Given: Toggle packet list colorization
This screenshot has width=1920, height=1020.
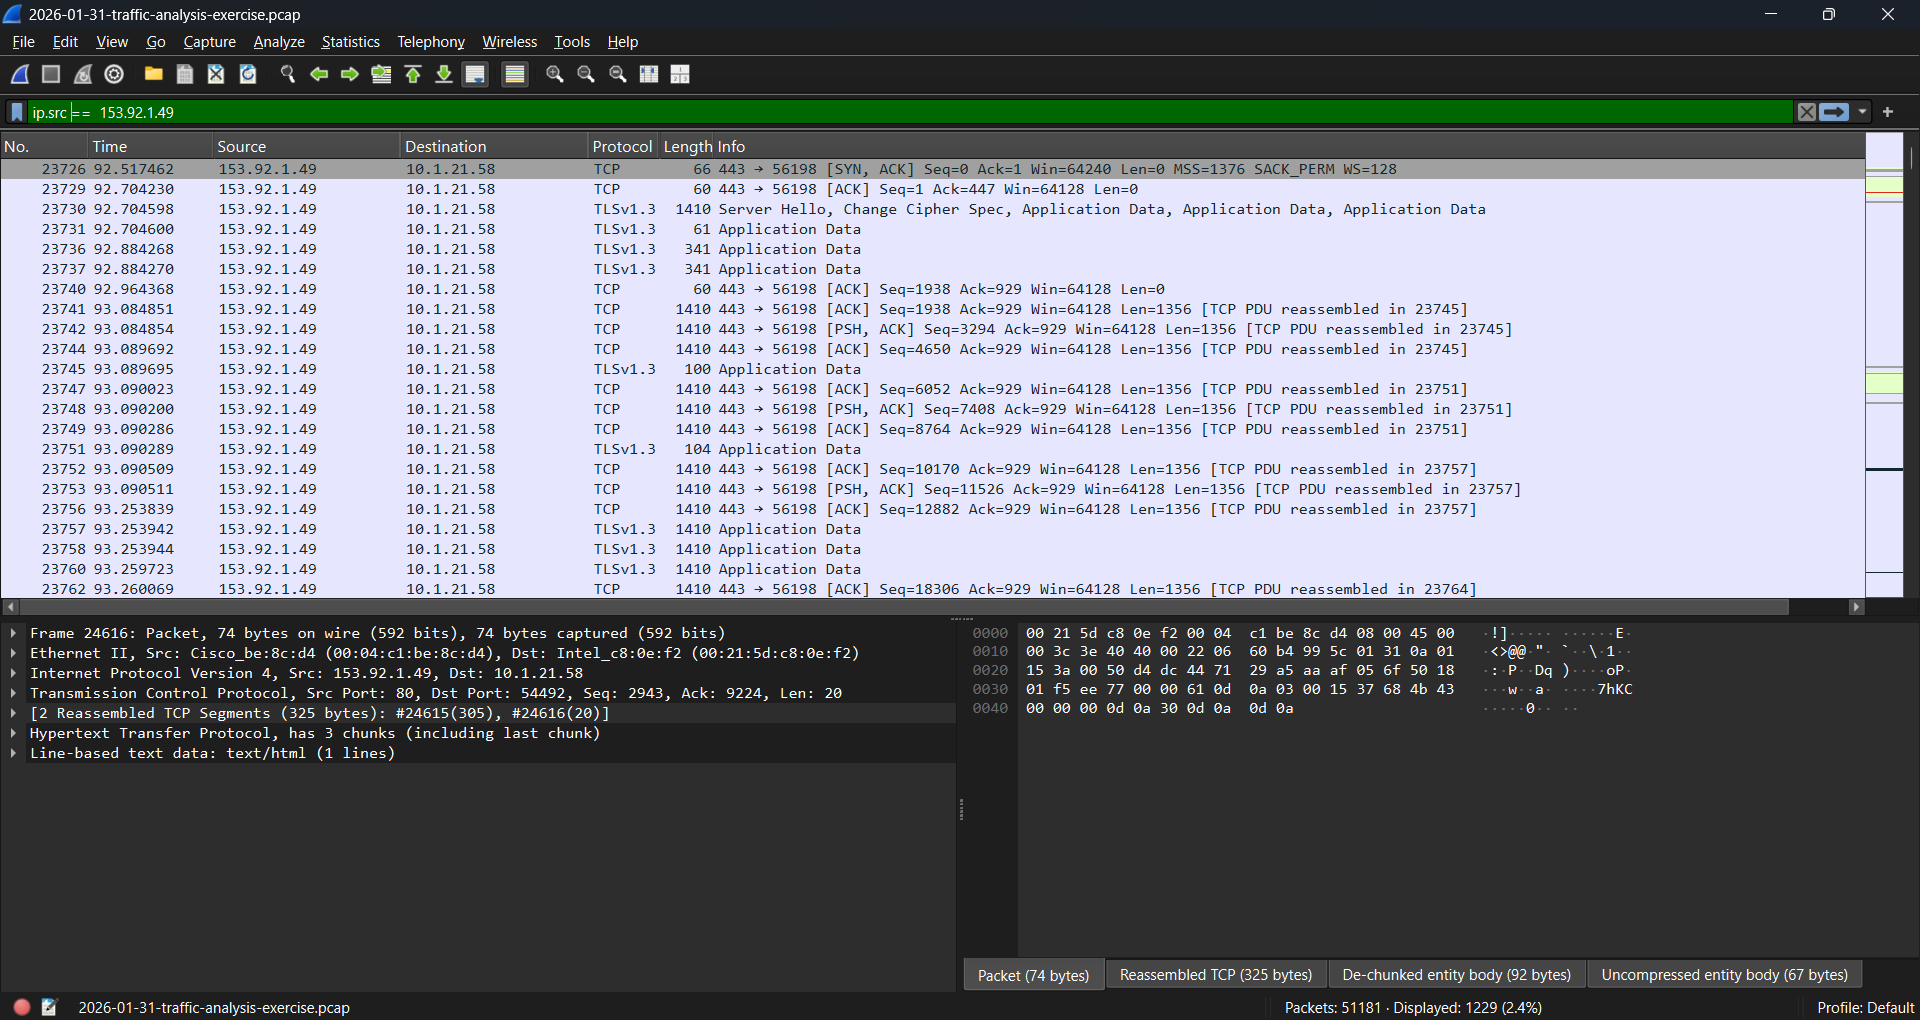Looking at the screenshot, I should pyautogui.click(x=515, y=74).
